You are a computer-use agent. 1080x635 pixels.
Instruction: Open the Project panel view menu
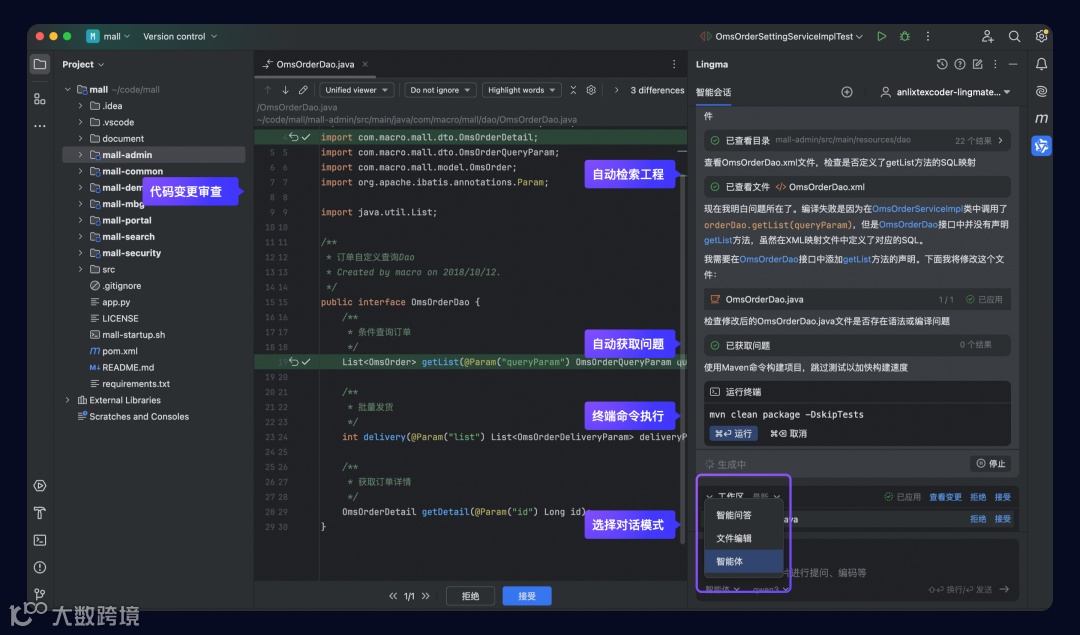(83, 64)
